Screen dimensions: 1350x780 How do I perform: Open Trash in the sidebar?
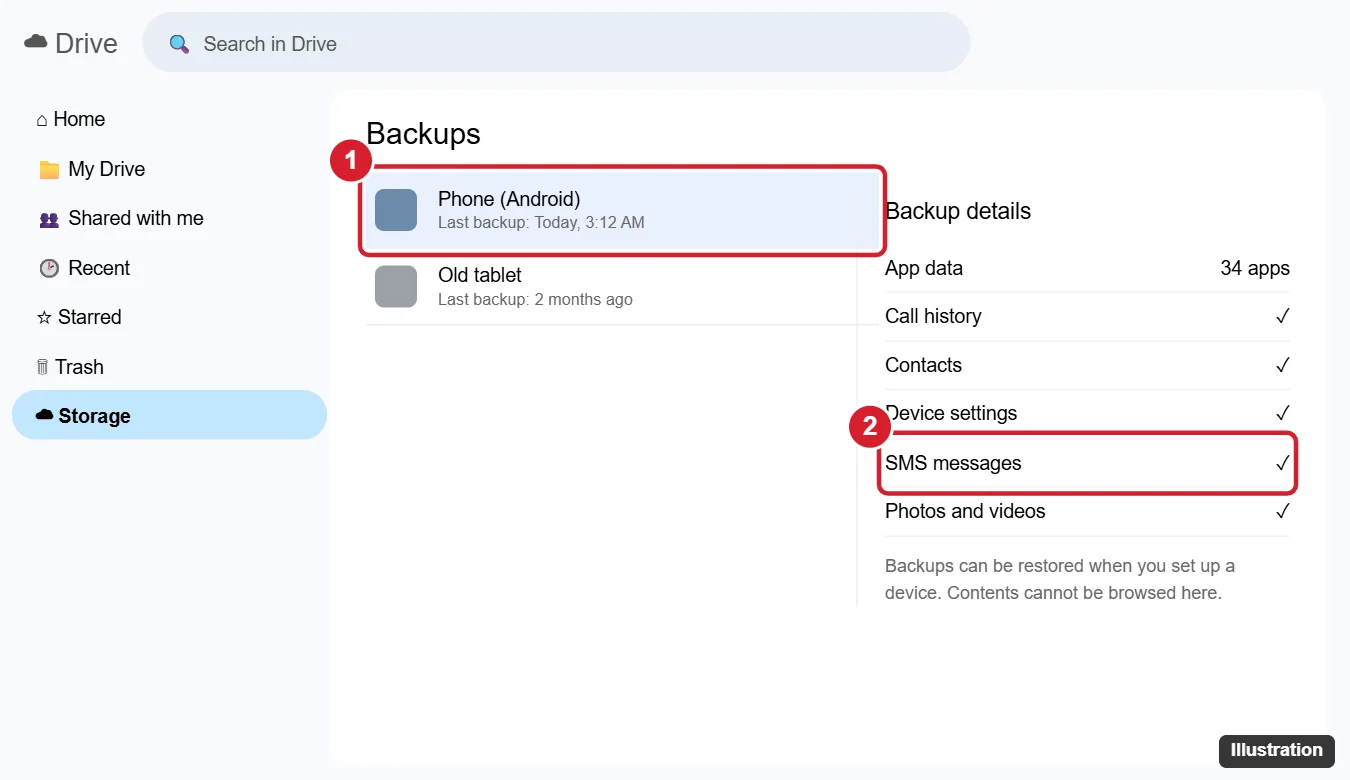169,367
